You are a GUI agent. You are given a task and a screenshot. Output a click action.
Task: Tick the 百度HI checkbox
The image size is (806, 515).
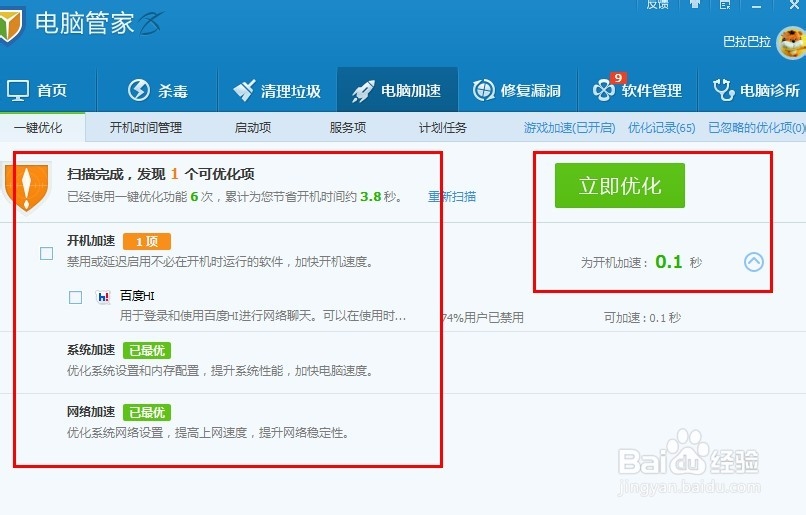pyautogui.click(x=76, y=297)
